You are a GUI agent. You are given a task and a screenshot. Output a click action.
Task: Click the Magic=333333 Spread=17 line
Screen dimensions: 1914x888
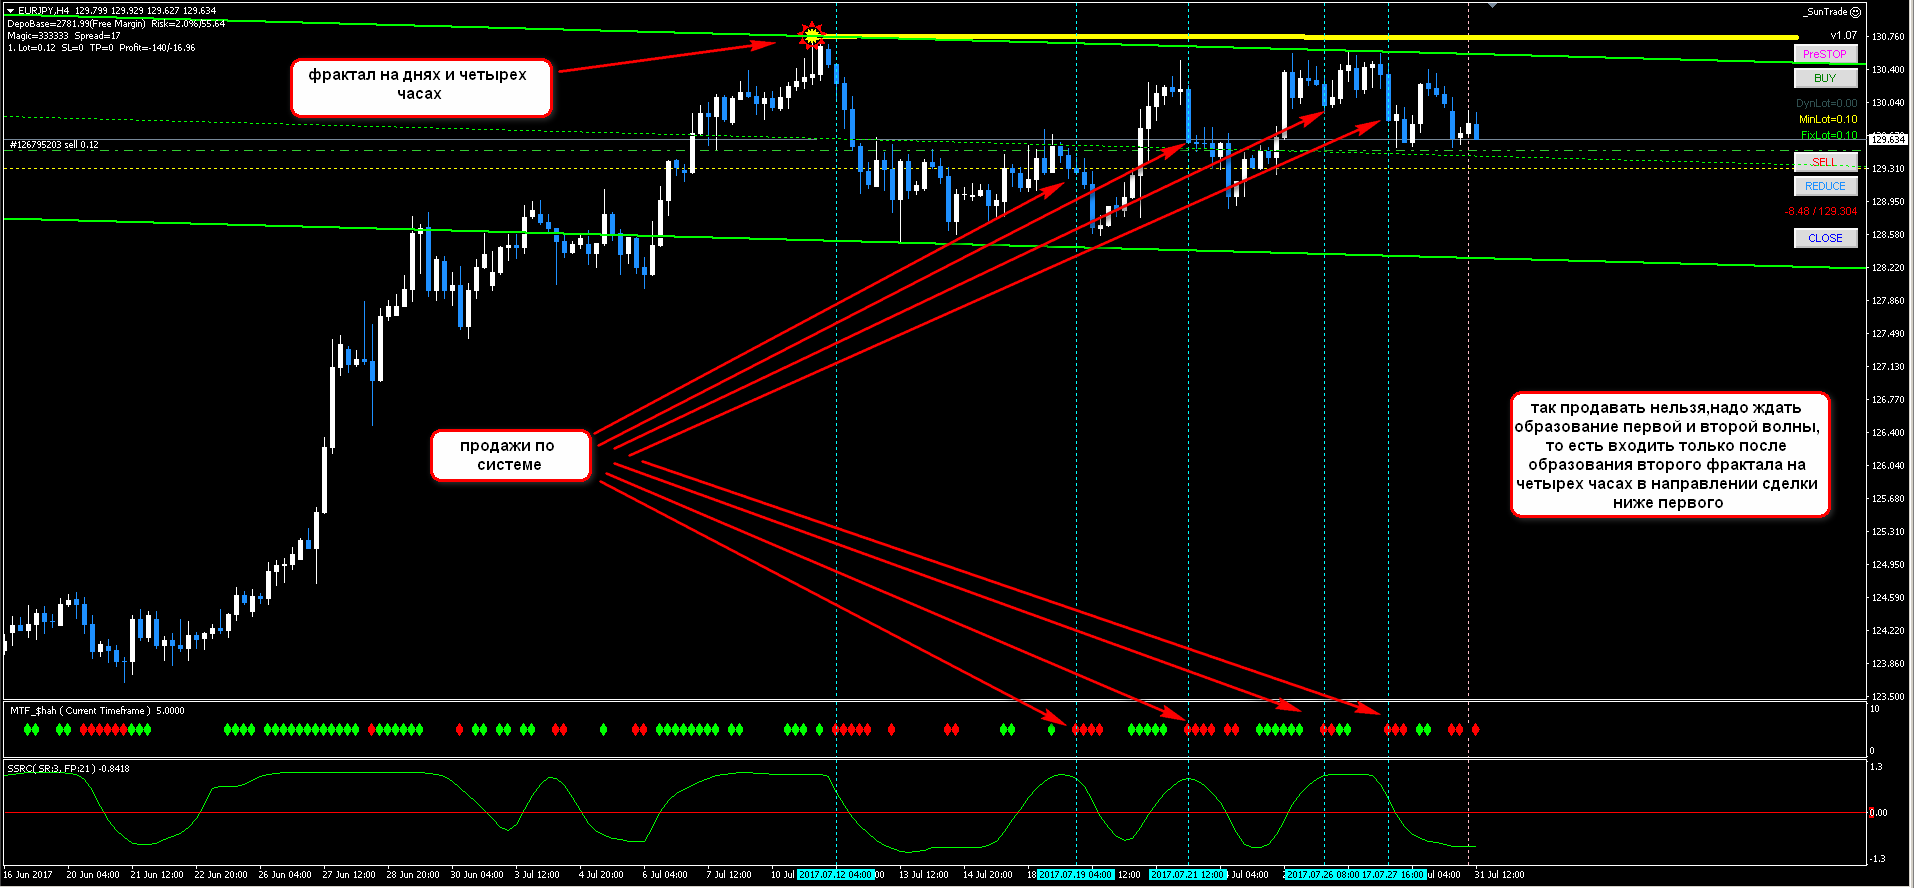[63, 35]
